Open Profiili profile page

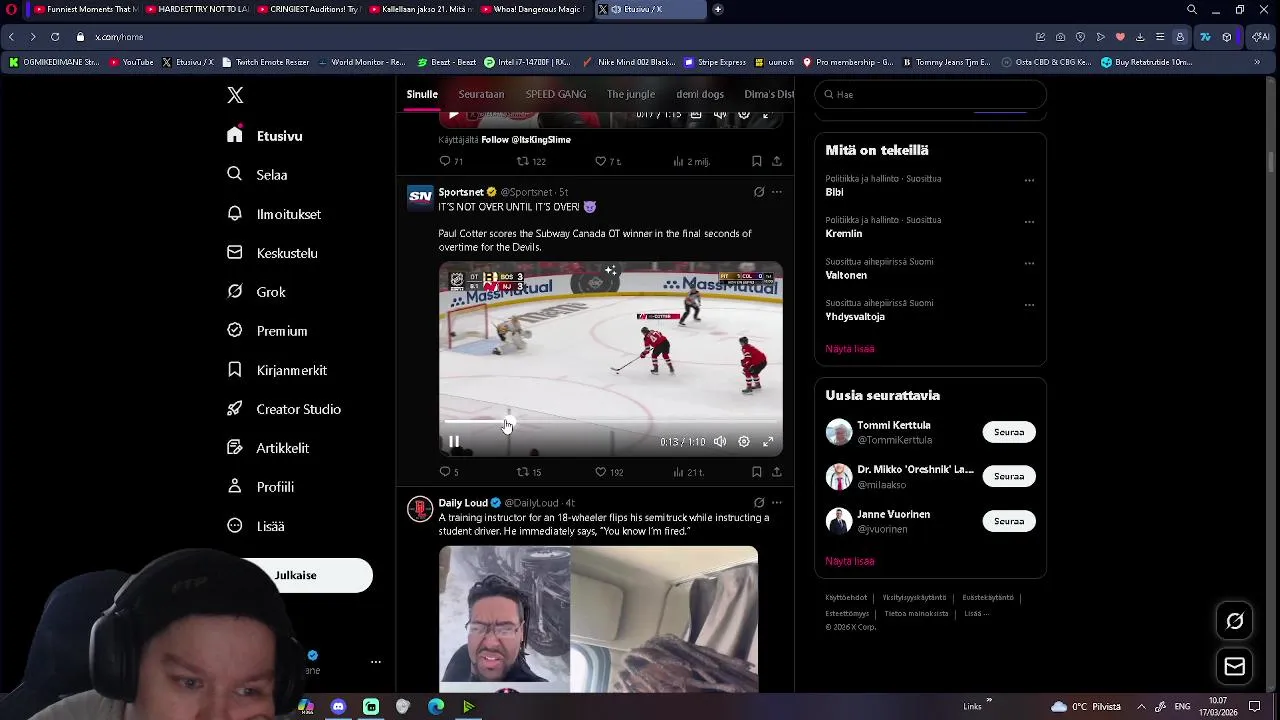(260, 487)
